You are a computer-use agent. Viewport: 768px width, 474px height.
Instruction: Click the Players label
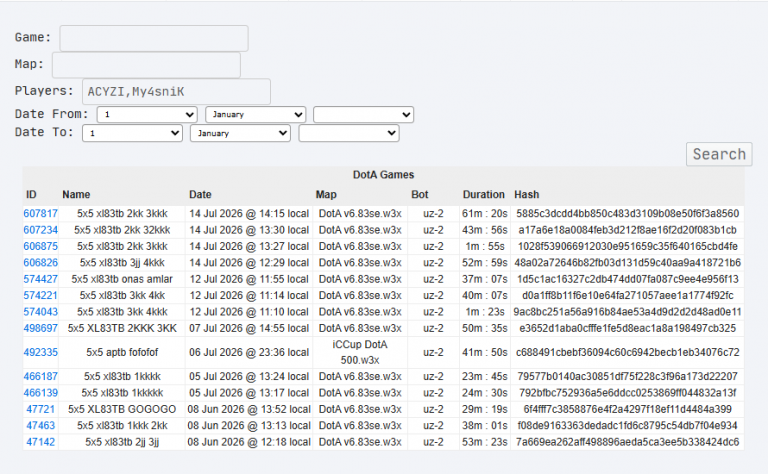coord(44,91)
